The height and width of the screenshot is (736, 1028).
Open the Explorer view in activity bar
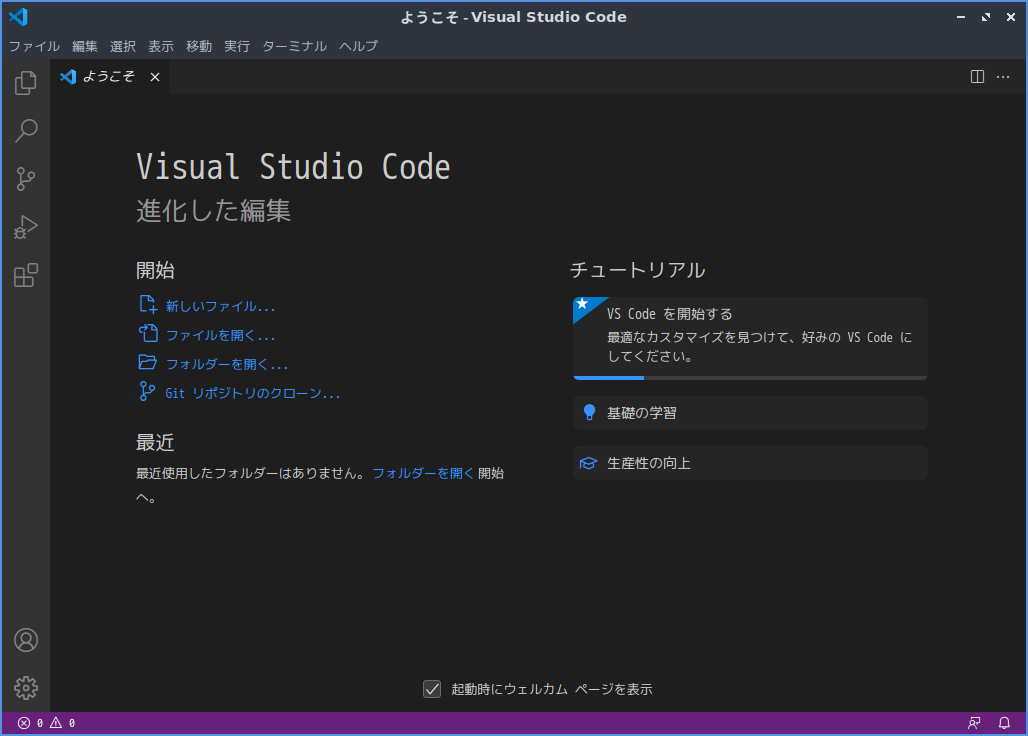pos(26,83)
